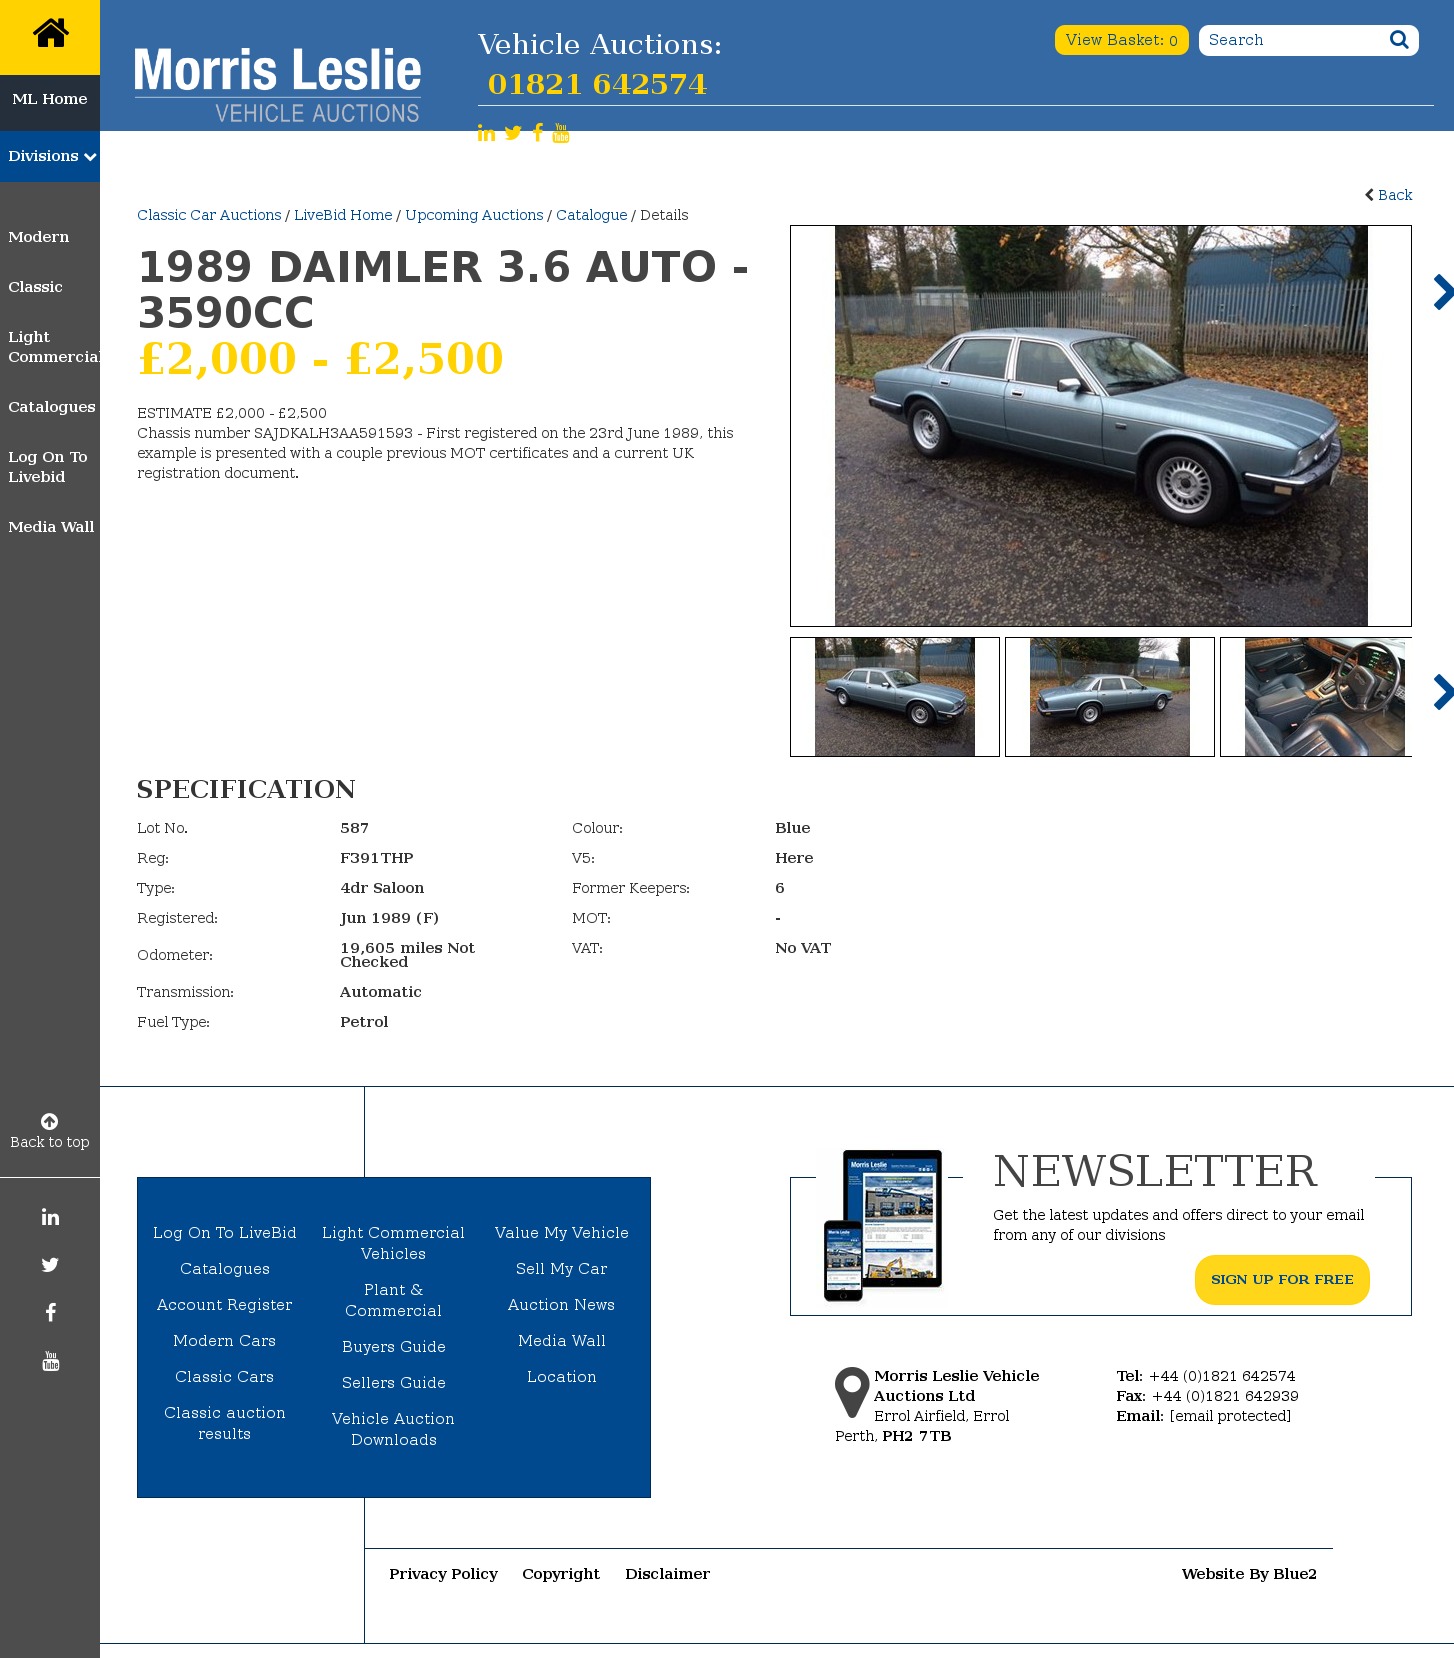Show next main car photo
The width and height of the screenshot is (1454, 1658).
[x=1442, y=292]
